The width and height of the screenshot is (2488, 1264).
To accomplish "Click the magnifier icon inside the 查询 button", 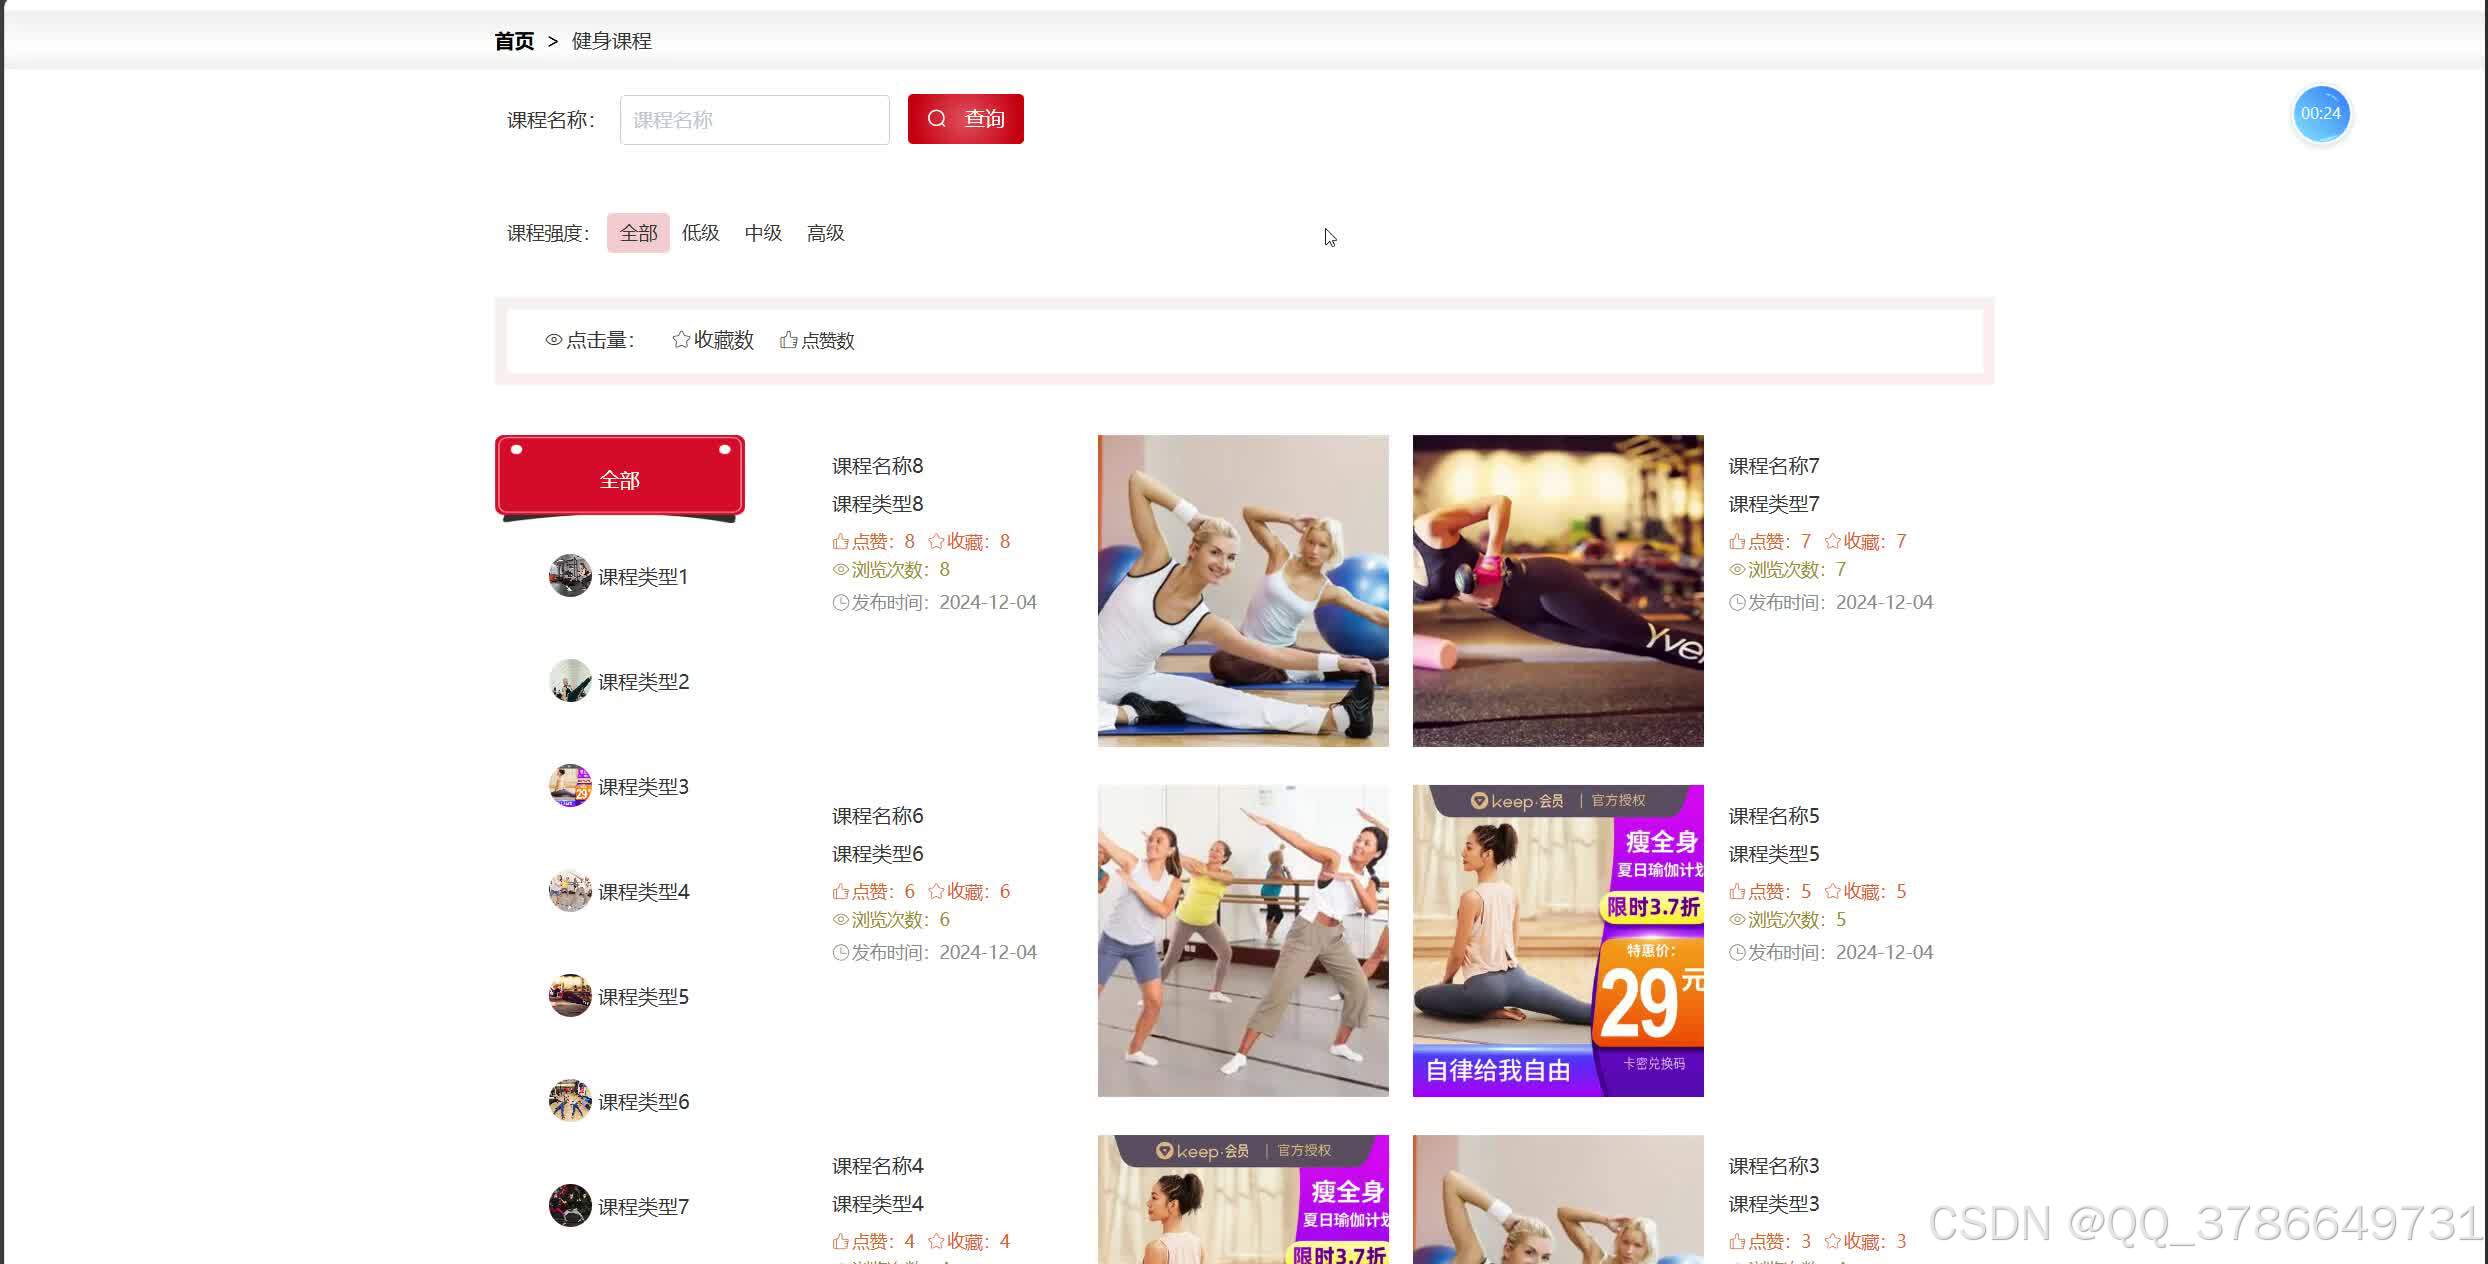I will (x=937, y=118).
